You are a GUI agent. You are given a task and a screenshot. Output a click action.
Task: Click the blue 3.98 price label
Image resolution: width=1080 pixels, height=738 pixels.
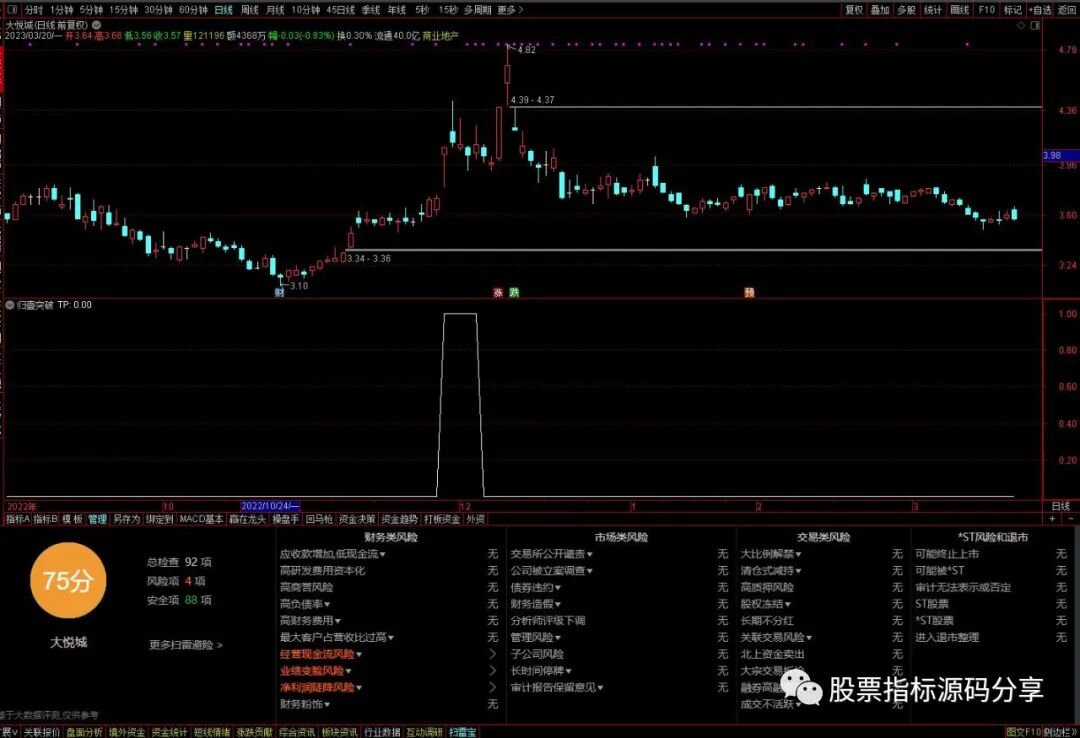point(1060,156)
